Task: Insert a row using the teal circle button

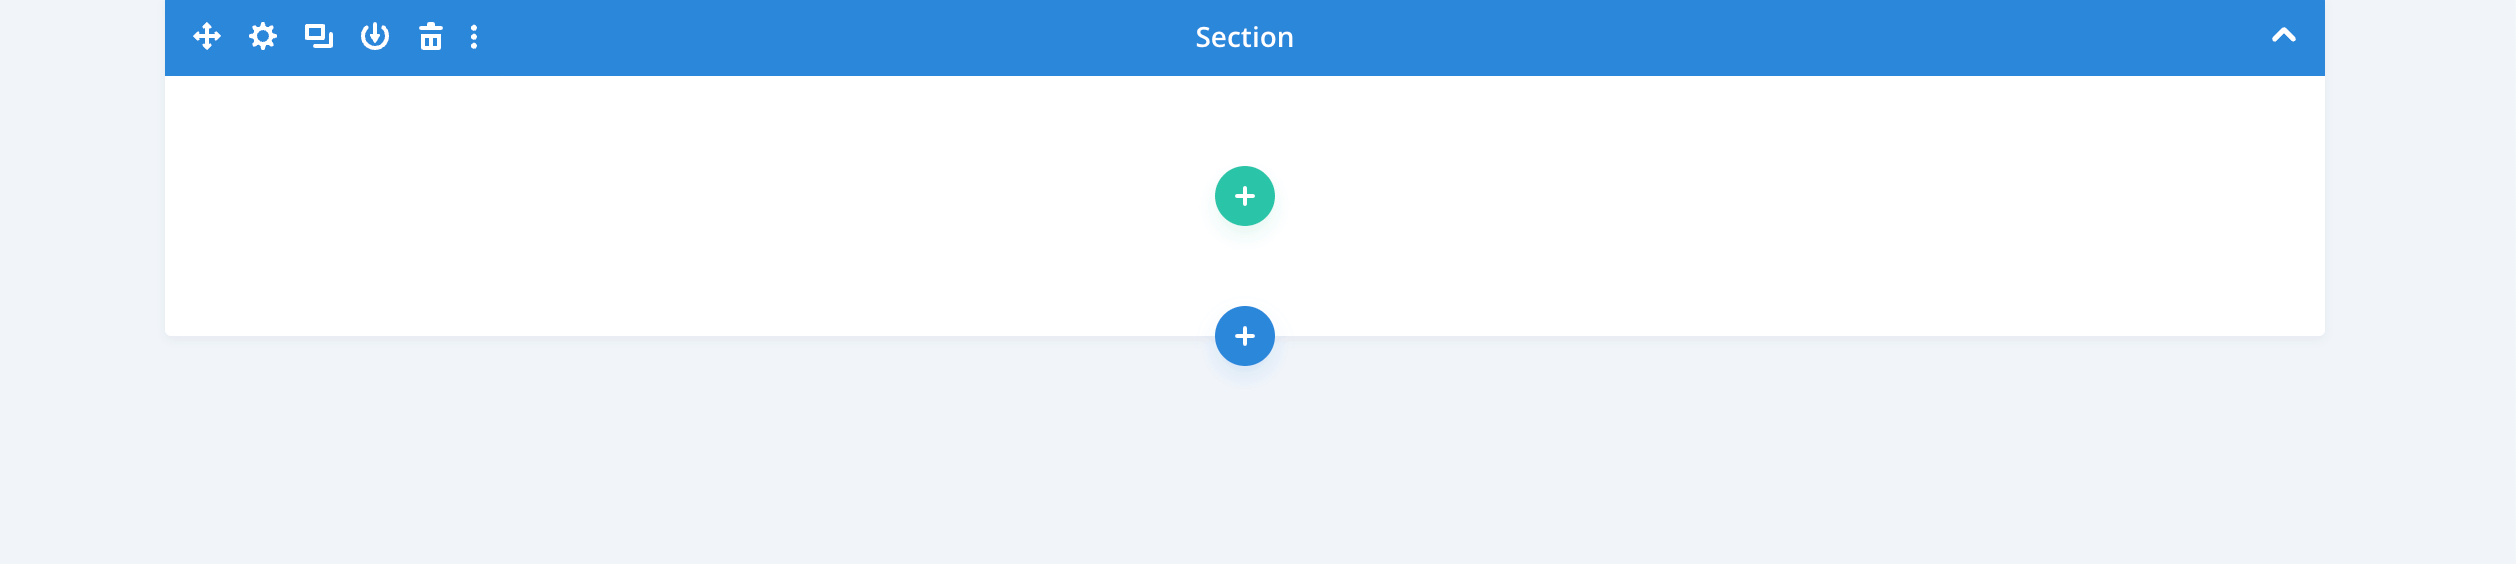Action: tap(1245, 196)
